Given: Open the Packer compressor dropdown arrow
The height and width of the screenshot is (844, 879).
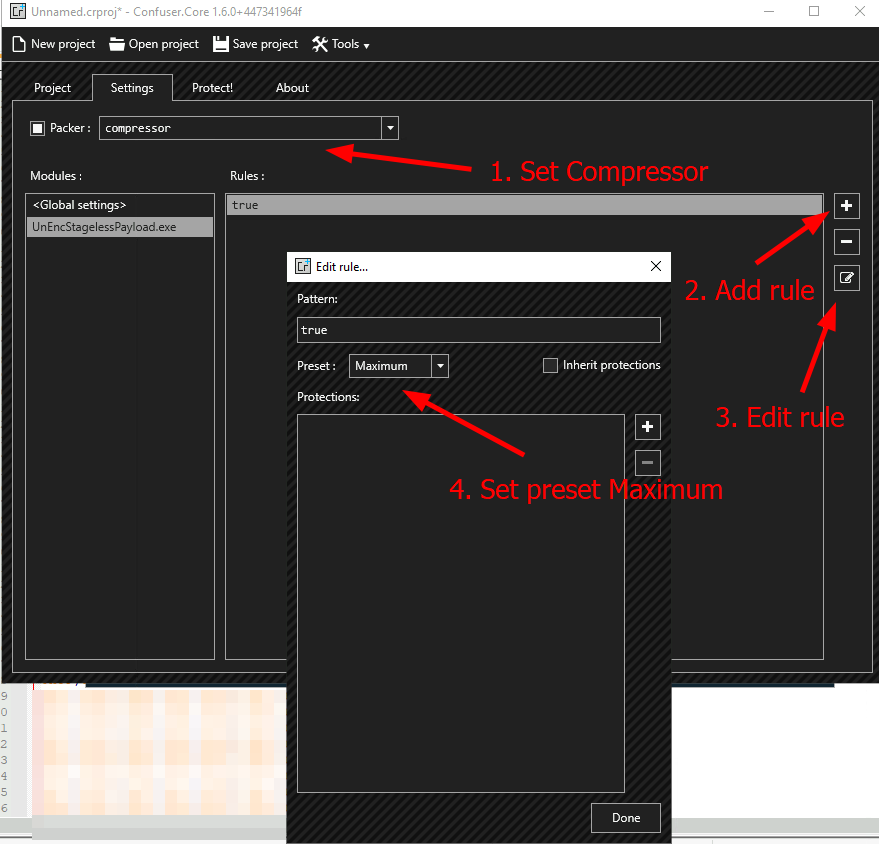Looking at the screenshot, I should click(390, 128).
